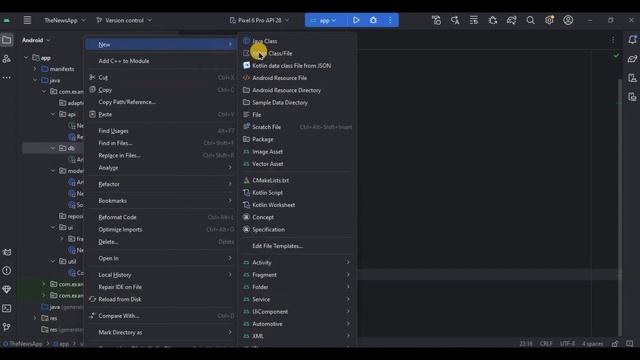Open the IDE settings gear

[549, 20]
